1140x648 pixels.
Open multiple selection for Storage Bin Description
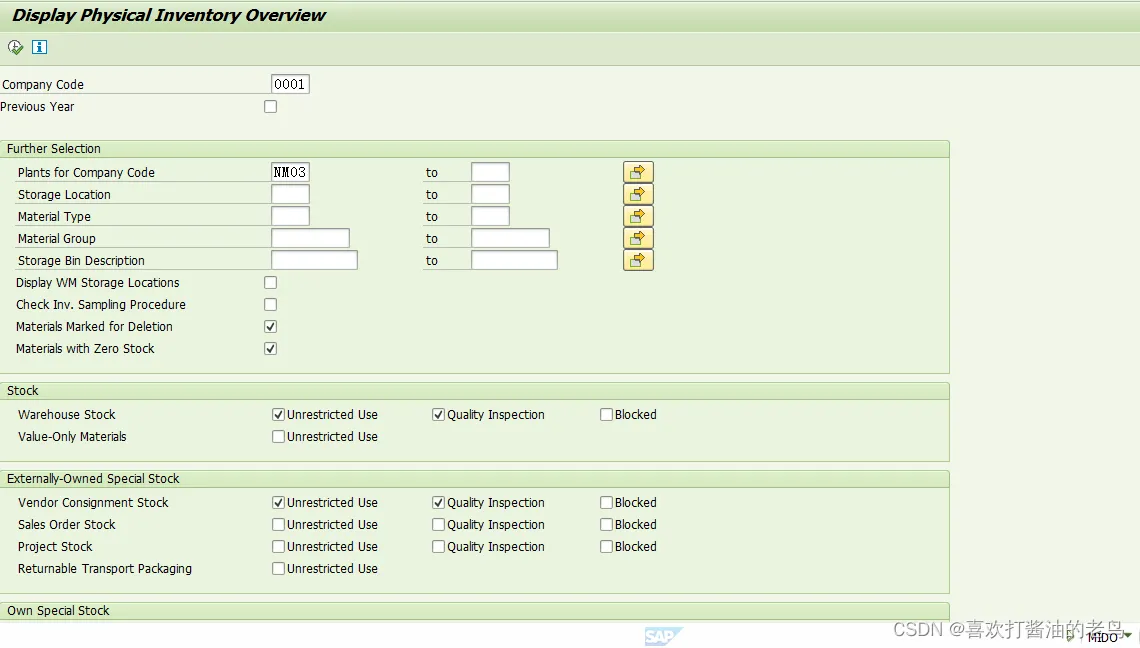tap(638, 260)
